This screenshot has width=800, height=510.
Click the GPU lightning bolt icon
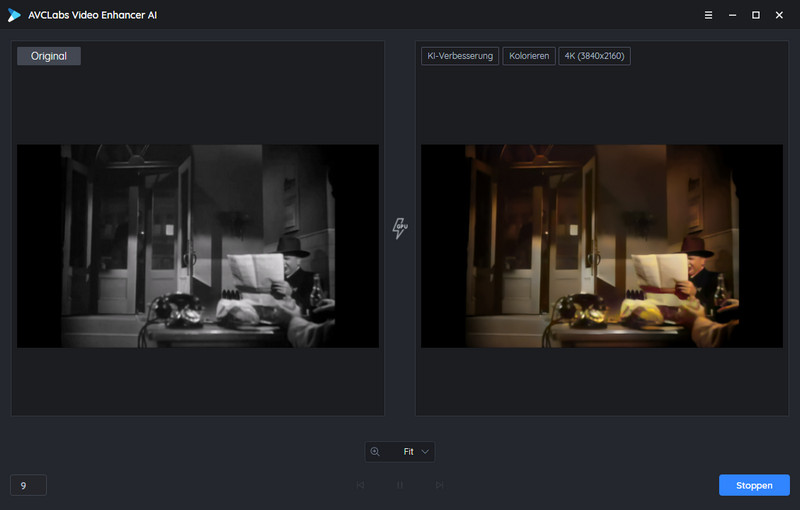(x=400, y=228)
